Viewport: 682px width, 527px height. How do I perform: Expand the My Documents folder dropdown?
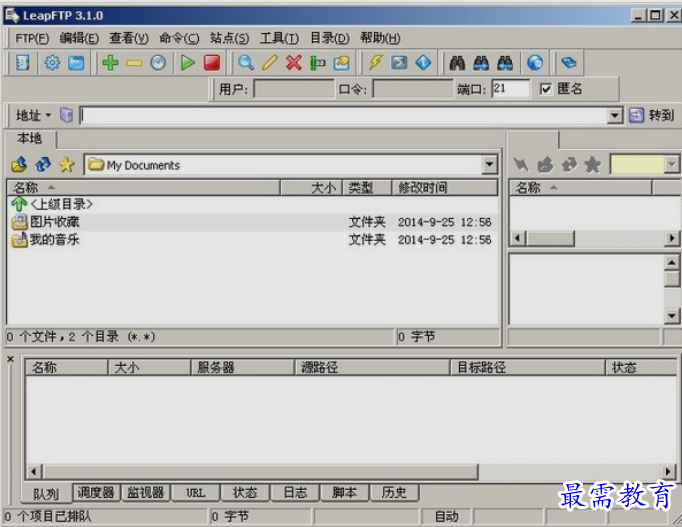click(x=490, y=164)
